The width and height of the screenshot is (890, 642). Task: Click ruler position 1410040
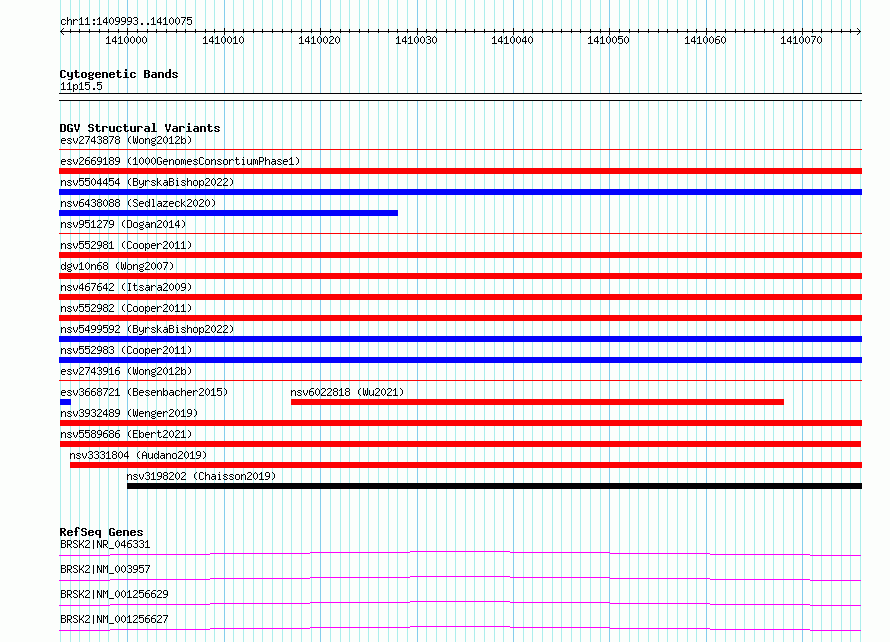(512, 40)
